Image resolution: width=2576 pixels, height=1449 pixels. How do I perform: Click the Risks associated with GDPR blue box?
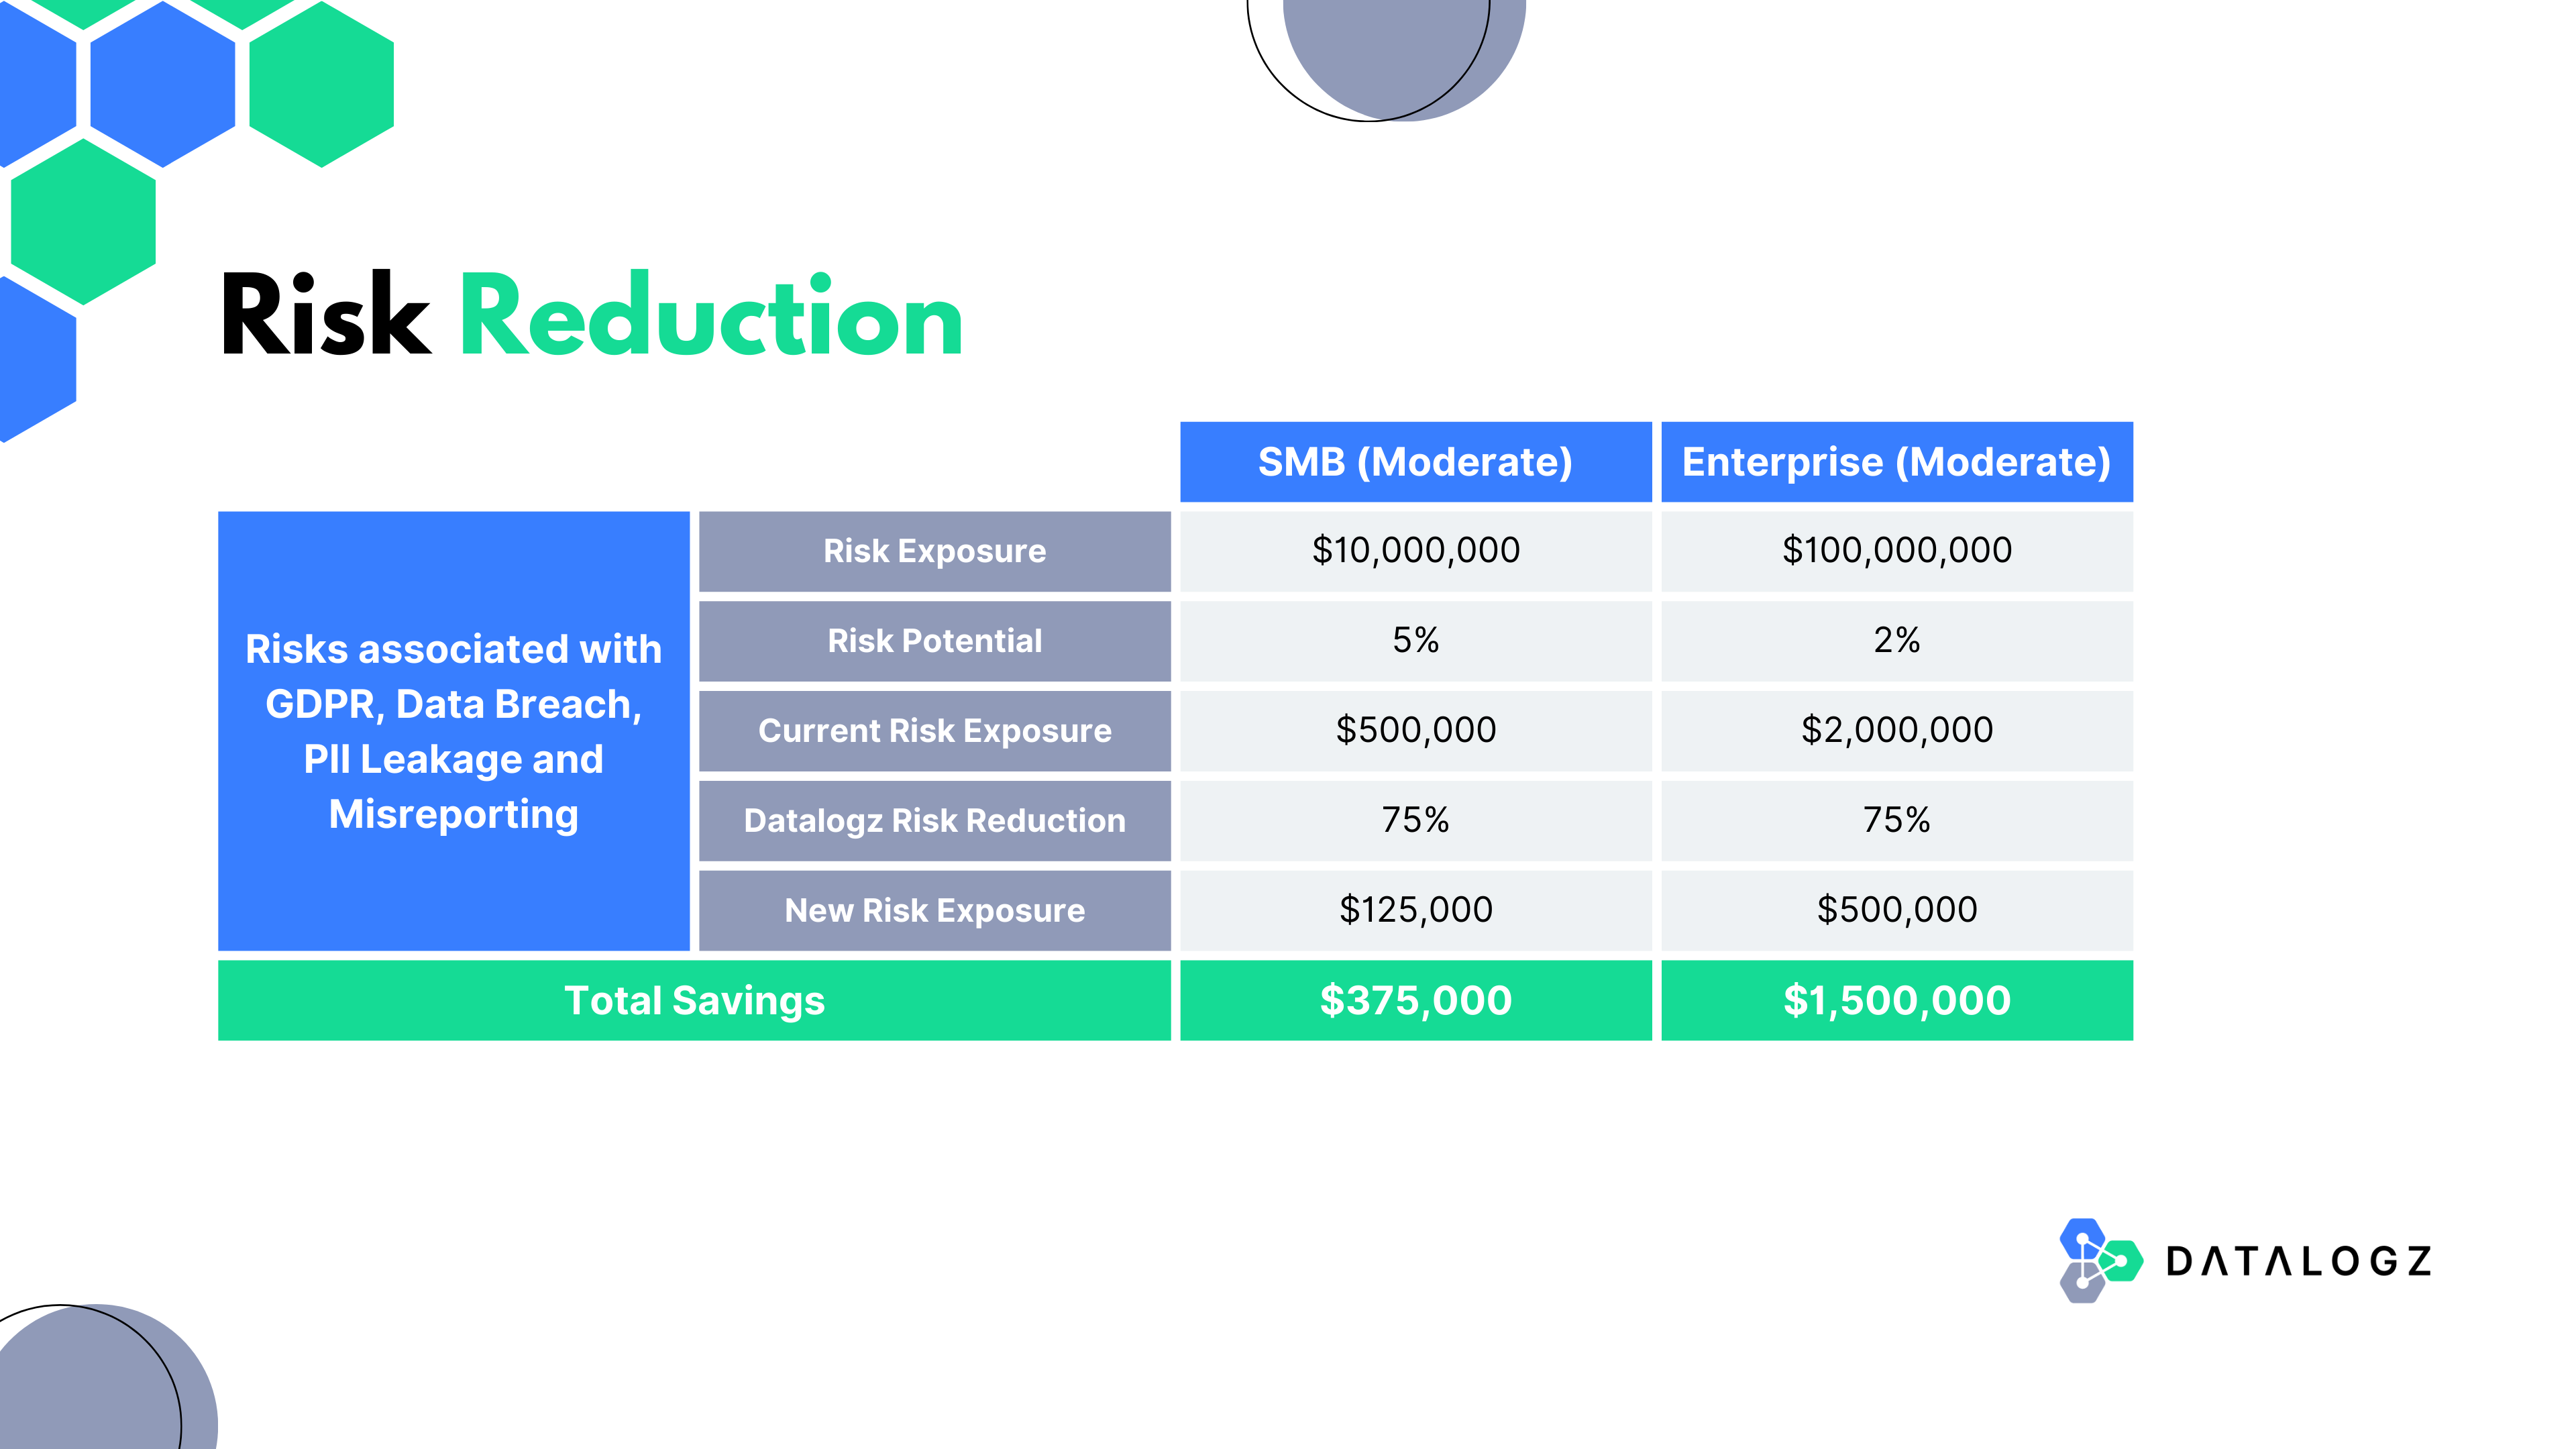[x=453, y=731]
